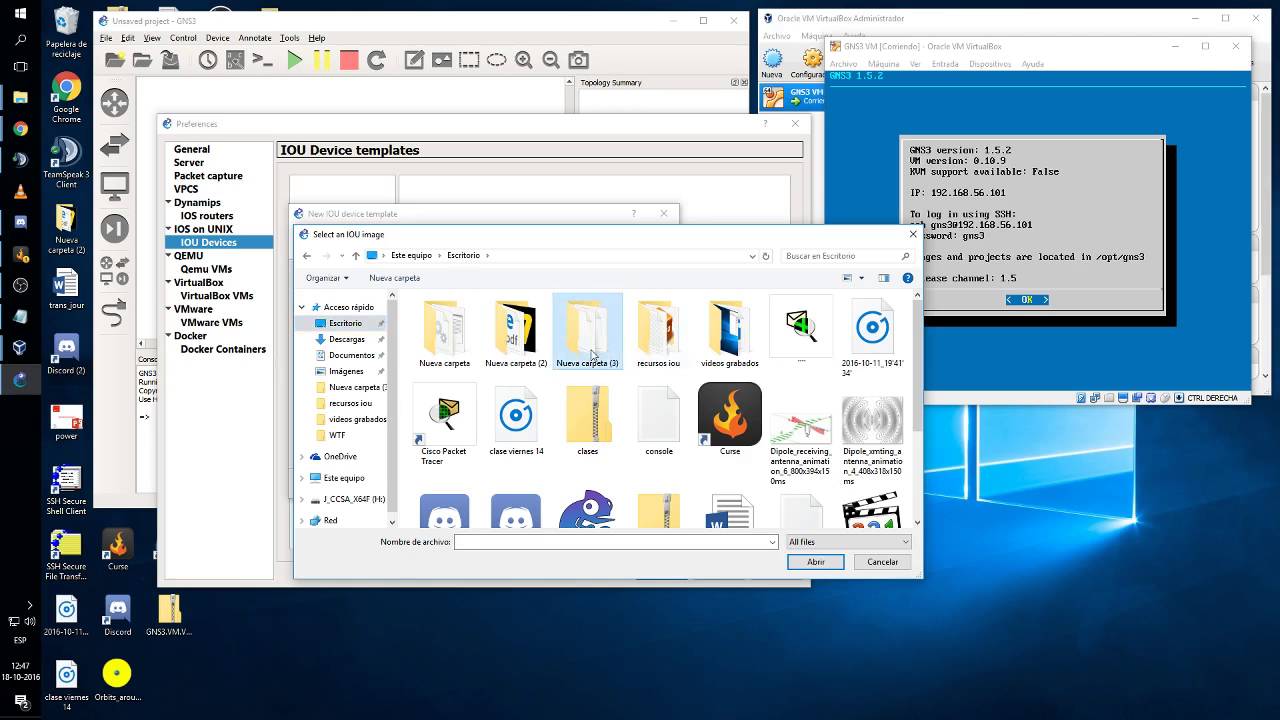Click Nueva carpeta toolbar button
Image resolution: width=1280 pixels, height=720 pixels.
(394, 278)
